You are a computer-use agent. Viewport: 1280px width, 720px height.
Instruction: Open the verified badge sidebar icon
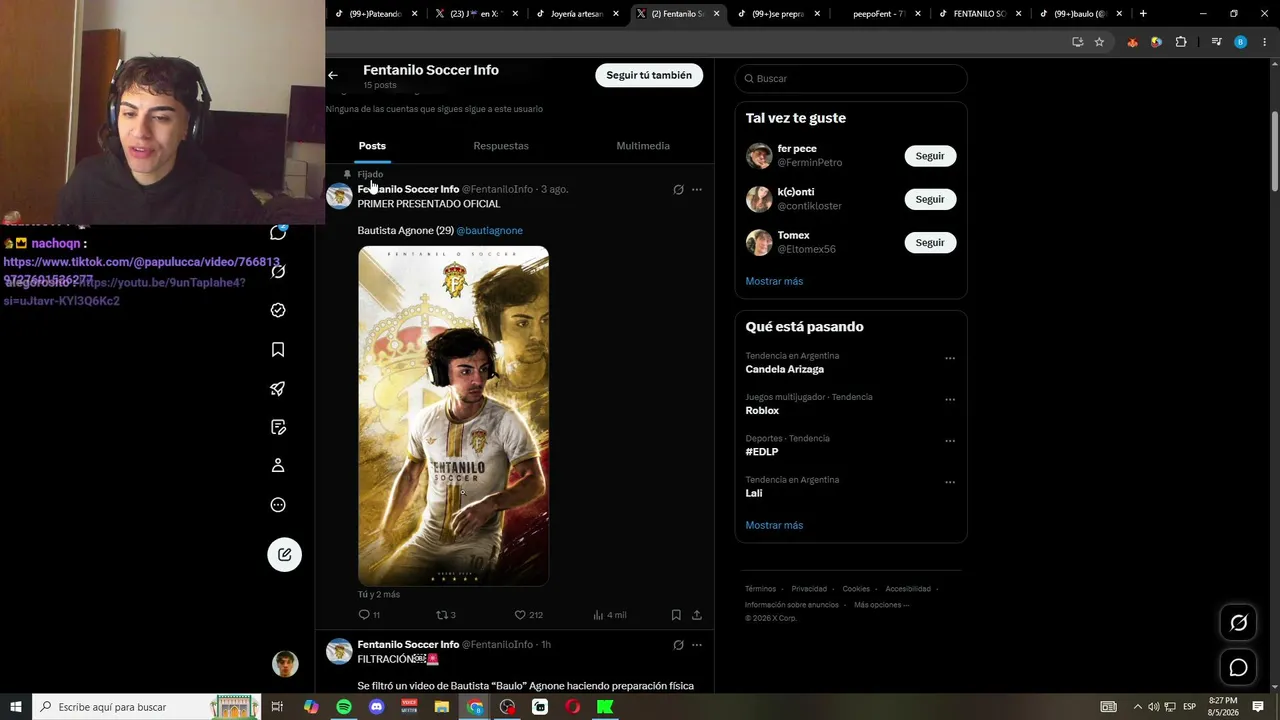pos(278,310)
